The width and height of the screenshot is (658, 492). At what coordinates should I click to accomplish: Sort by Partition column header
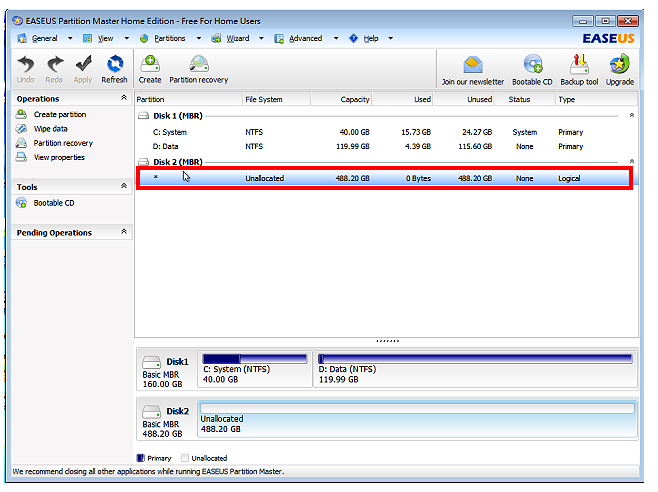[x=188, y=99]
